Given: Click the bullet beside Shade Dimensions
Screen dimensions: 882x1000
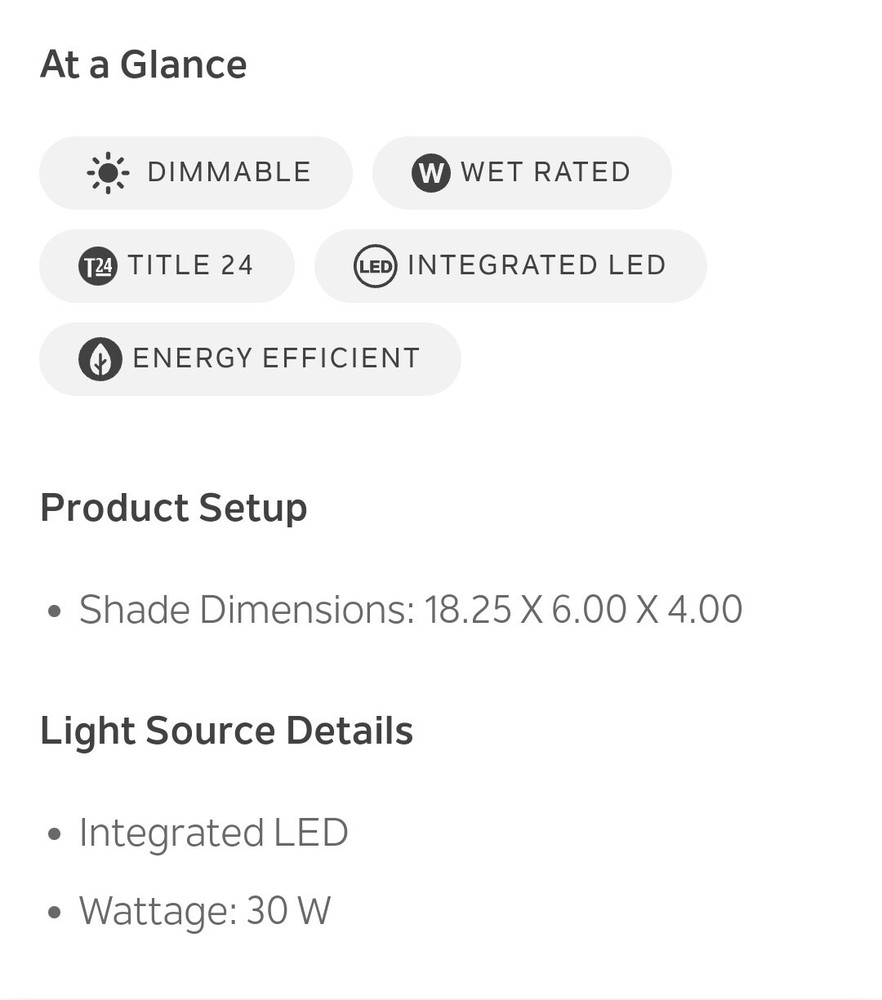Looking at the screenshot, I should coord(55,611).
